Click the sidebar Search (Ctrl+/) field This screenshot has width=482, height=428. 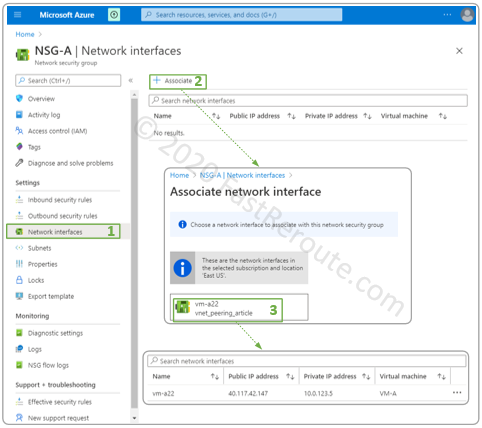tap(68, 81)
